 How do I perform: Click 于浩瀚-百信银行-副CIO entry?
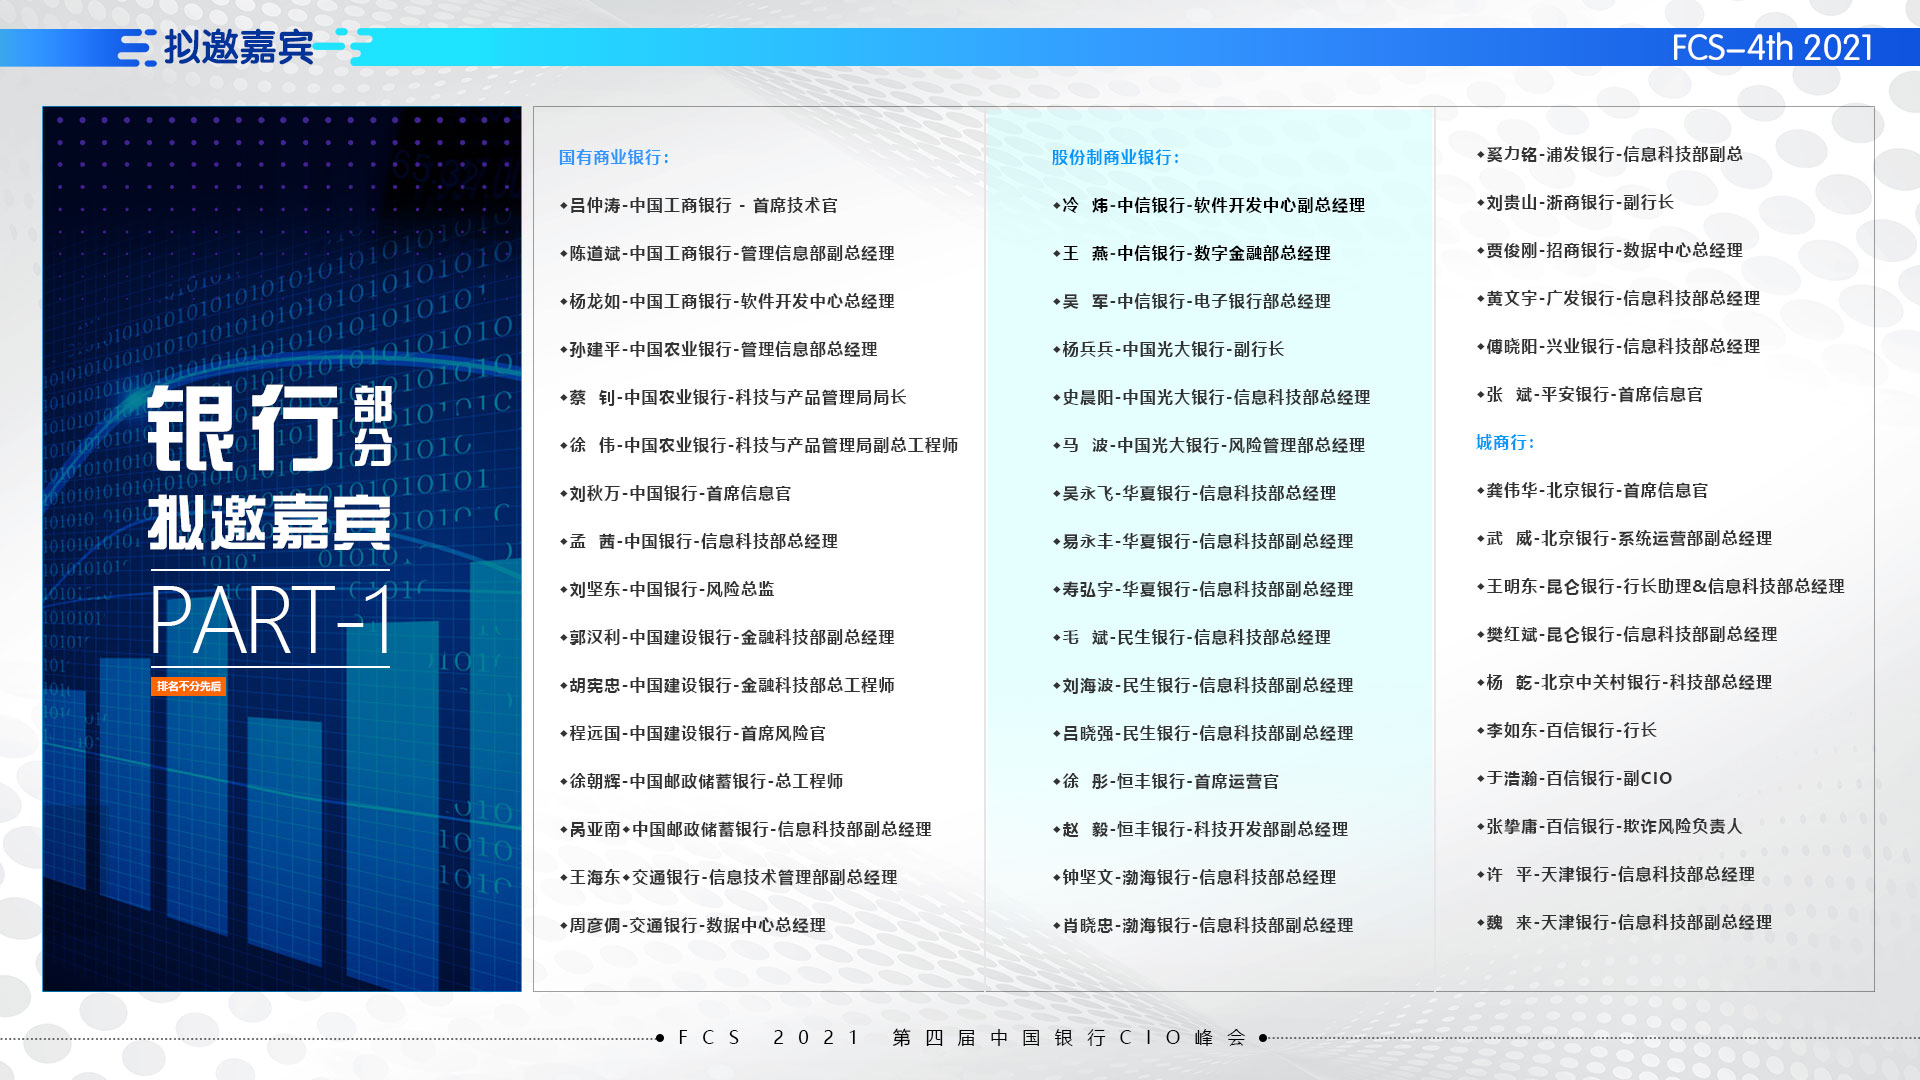[1575, 778]
